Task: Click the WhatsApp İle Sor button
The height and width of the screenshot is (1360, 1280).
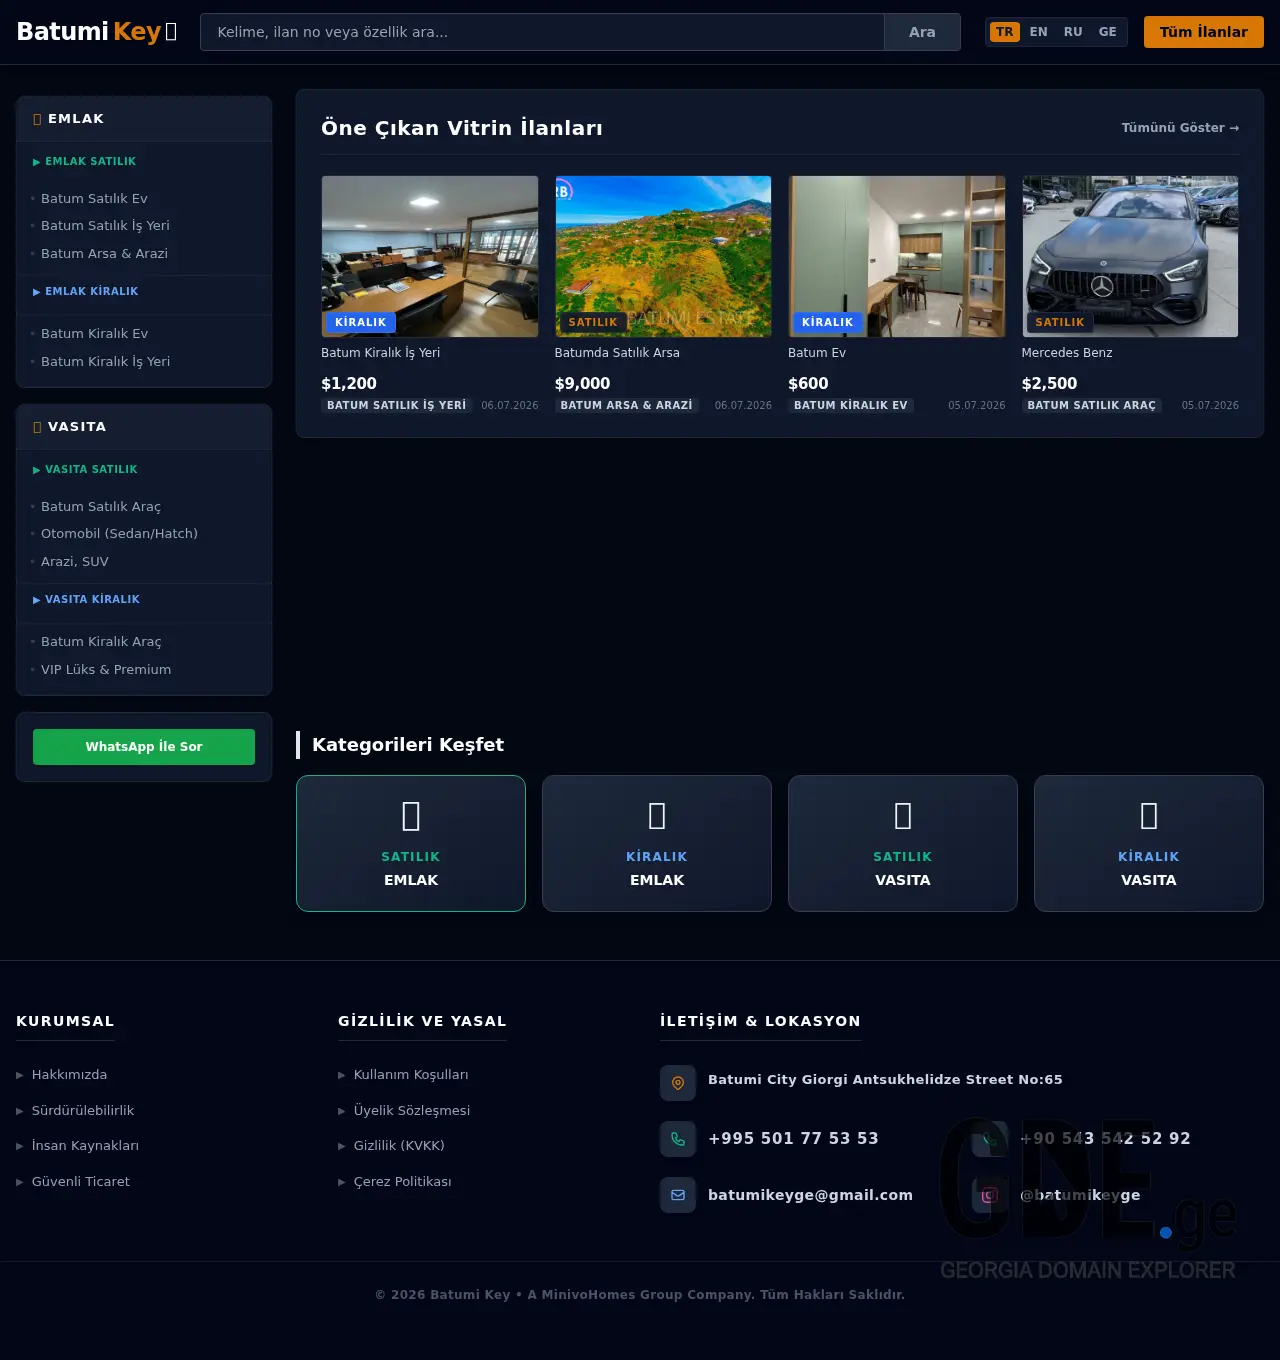Action: pos(144,747)
